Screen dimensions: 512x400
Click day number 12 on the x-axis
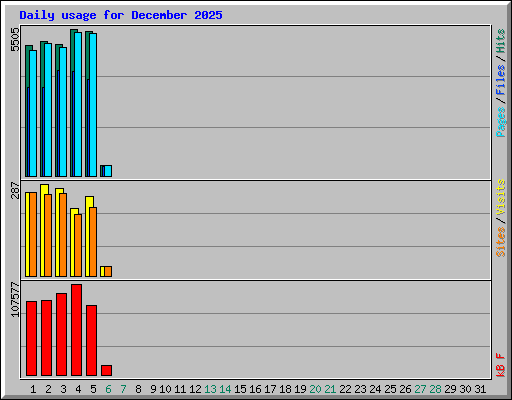coord(195,389)
